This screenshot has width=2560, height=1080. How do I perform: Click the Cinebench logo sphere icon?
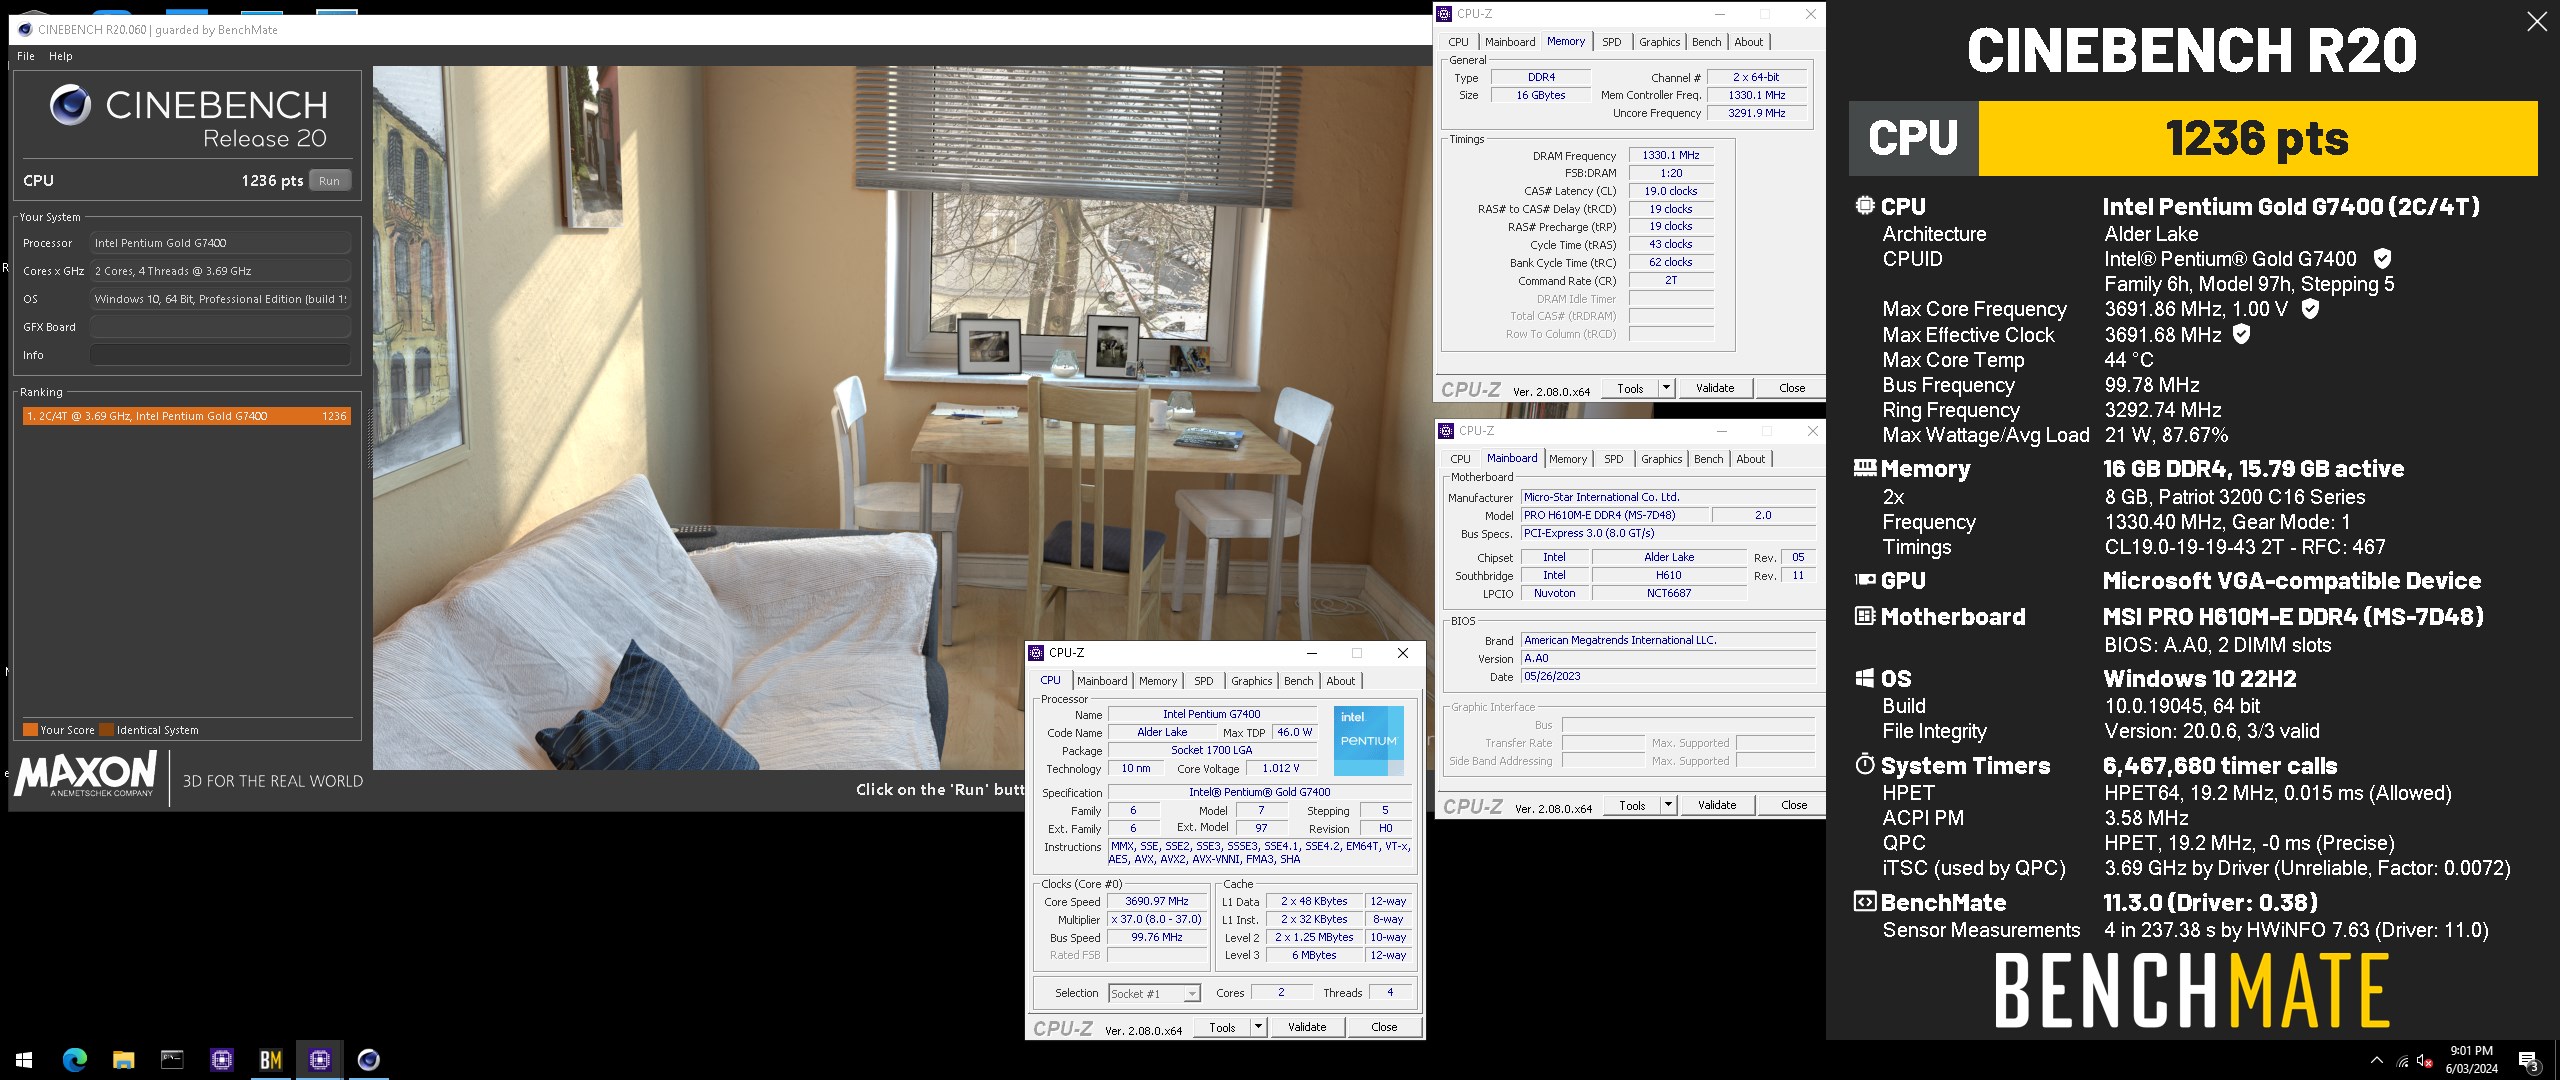click(x=70, y=105)
